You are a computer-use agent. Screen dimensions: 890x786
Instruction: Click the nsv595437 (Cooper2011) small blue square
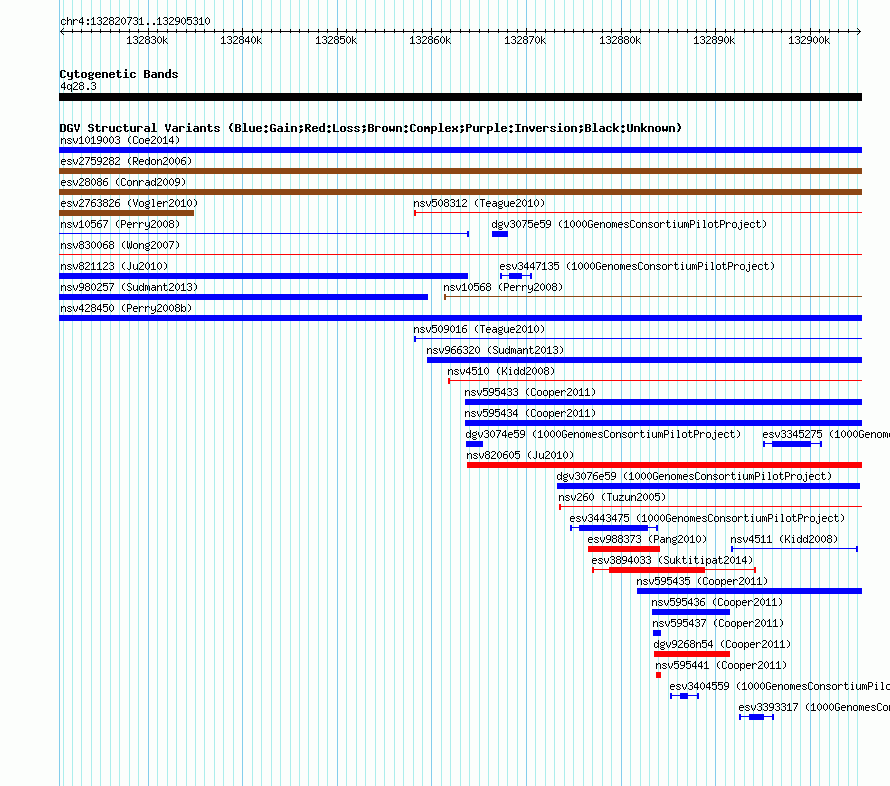pyautogui.click(x=657, y=633)
